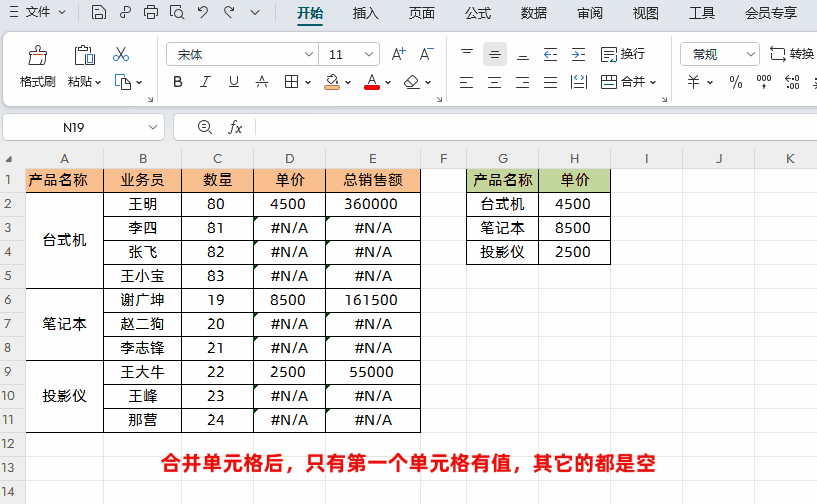
Task: Open the 工具 tab
Action: [702, 13]
